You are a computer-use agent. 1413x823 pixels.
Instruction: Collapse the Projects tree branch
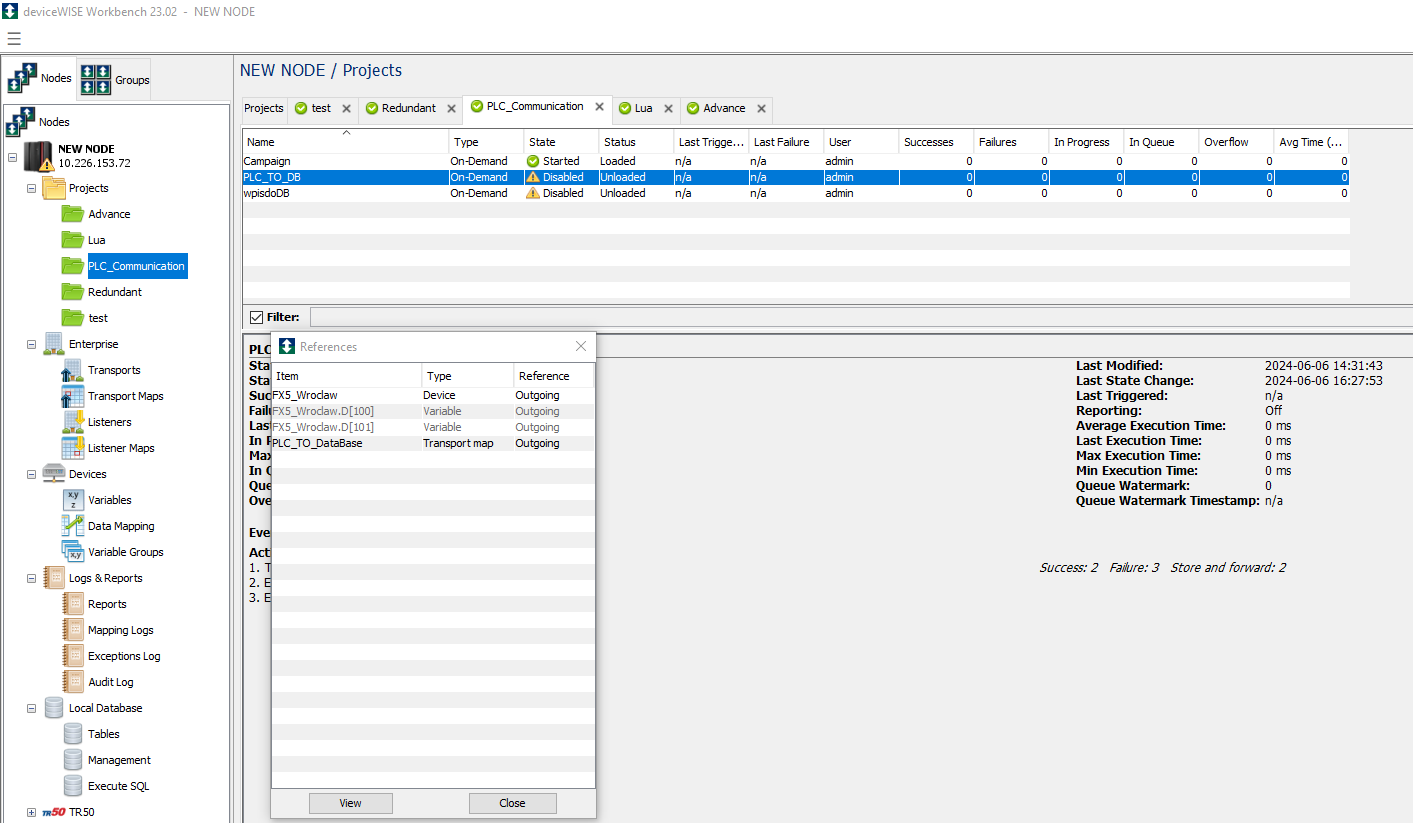(32, 188)
